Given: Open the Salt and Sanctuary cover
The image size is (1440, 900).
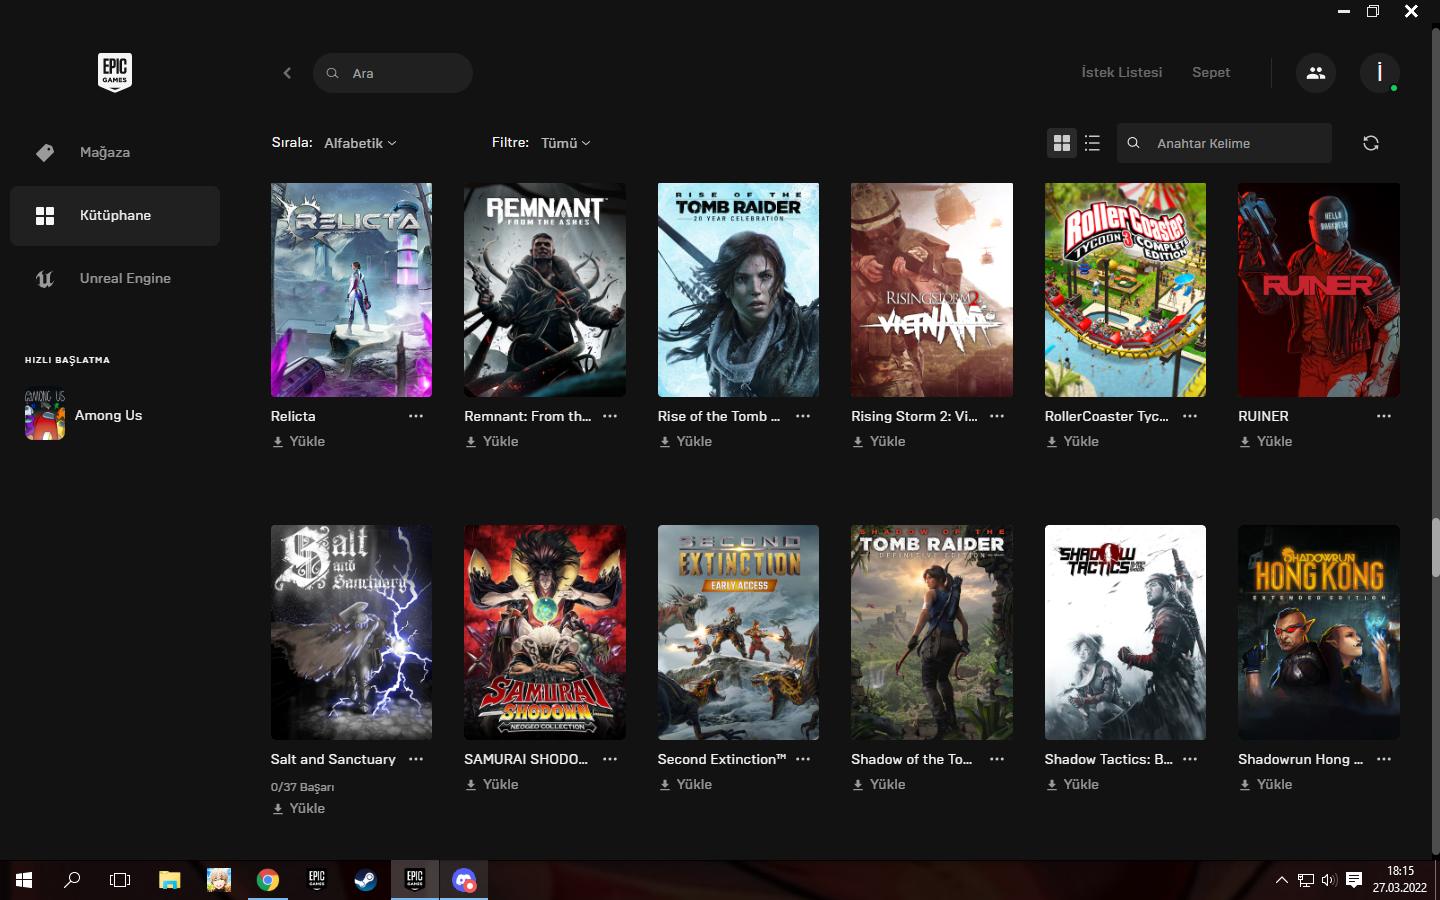Looking at the screenshot, I should (x=351, y=633).
